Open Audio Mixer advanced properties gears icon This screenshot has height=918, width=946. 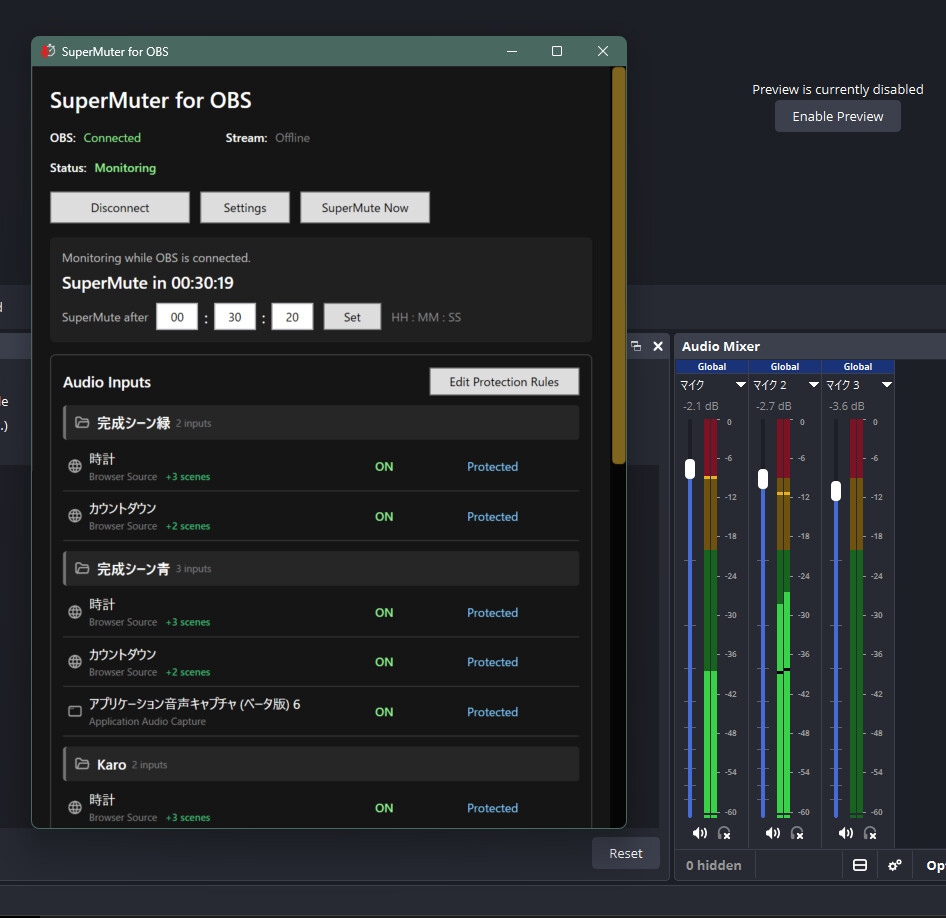point(895,865)
